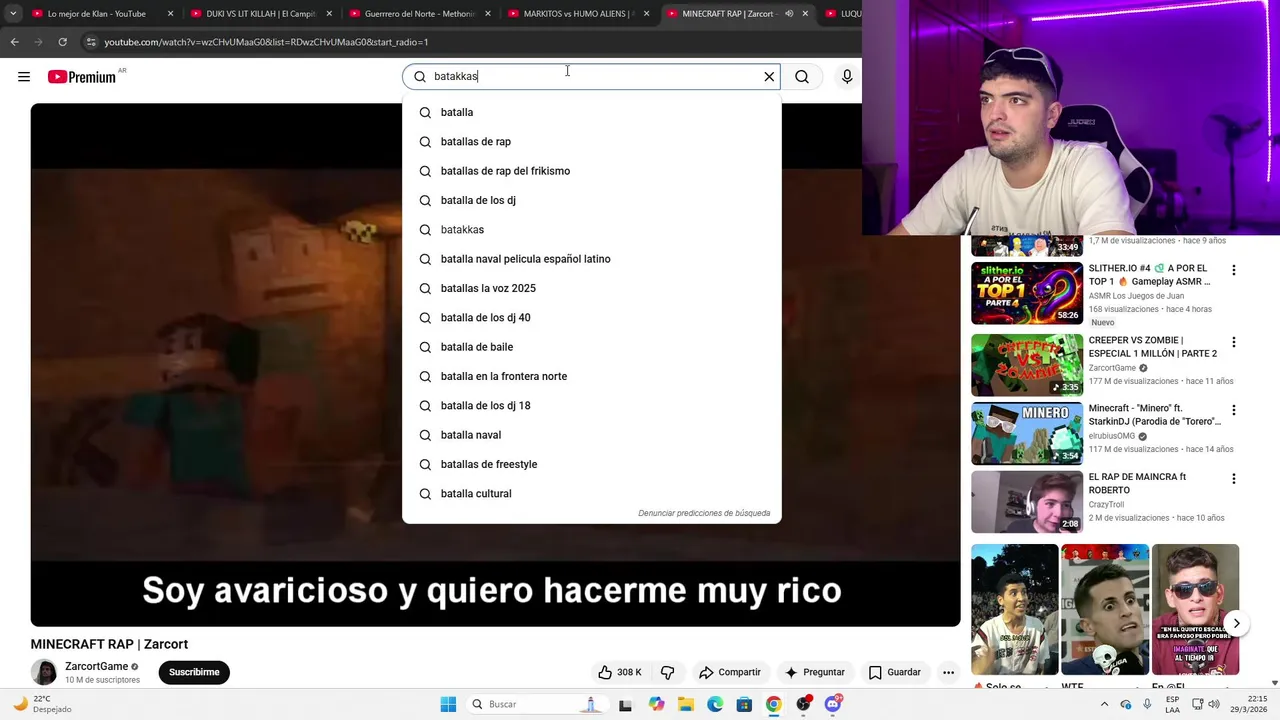Open Discord from the taskbar
The height and width of the screenshot is (720, 1280).
833,704
